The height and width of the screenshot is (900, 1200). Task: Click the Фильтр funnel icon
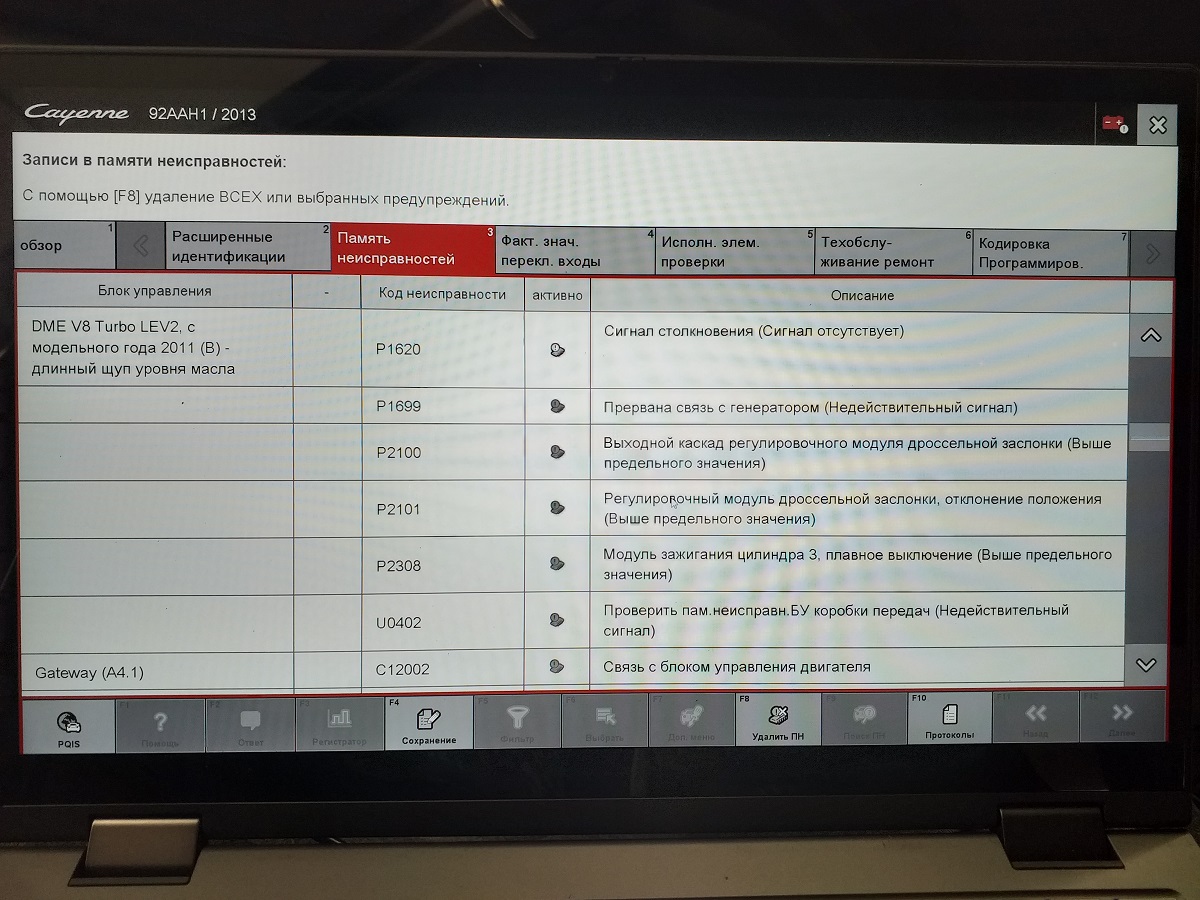(x=517, y=722)
